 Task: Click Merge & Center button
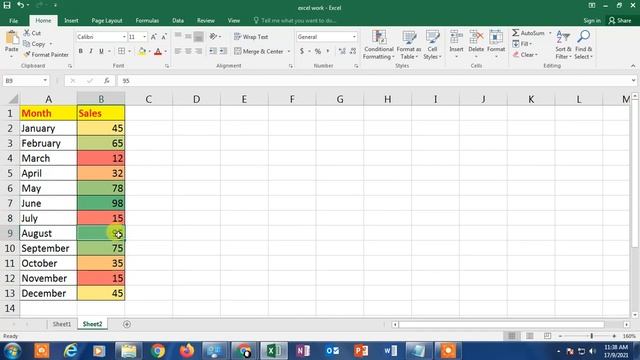pyautogui.click(x=259, y=51)
